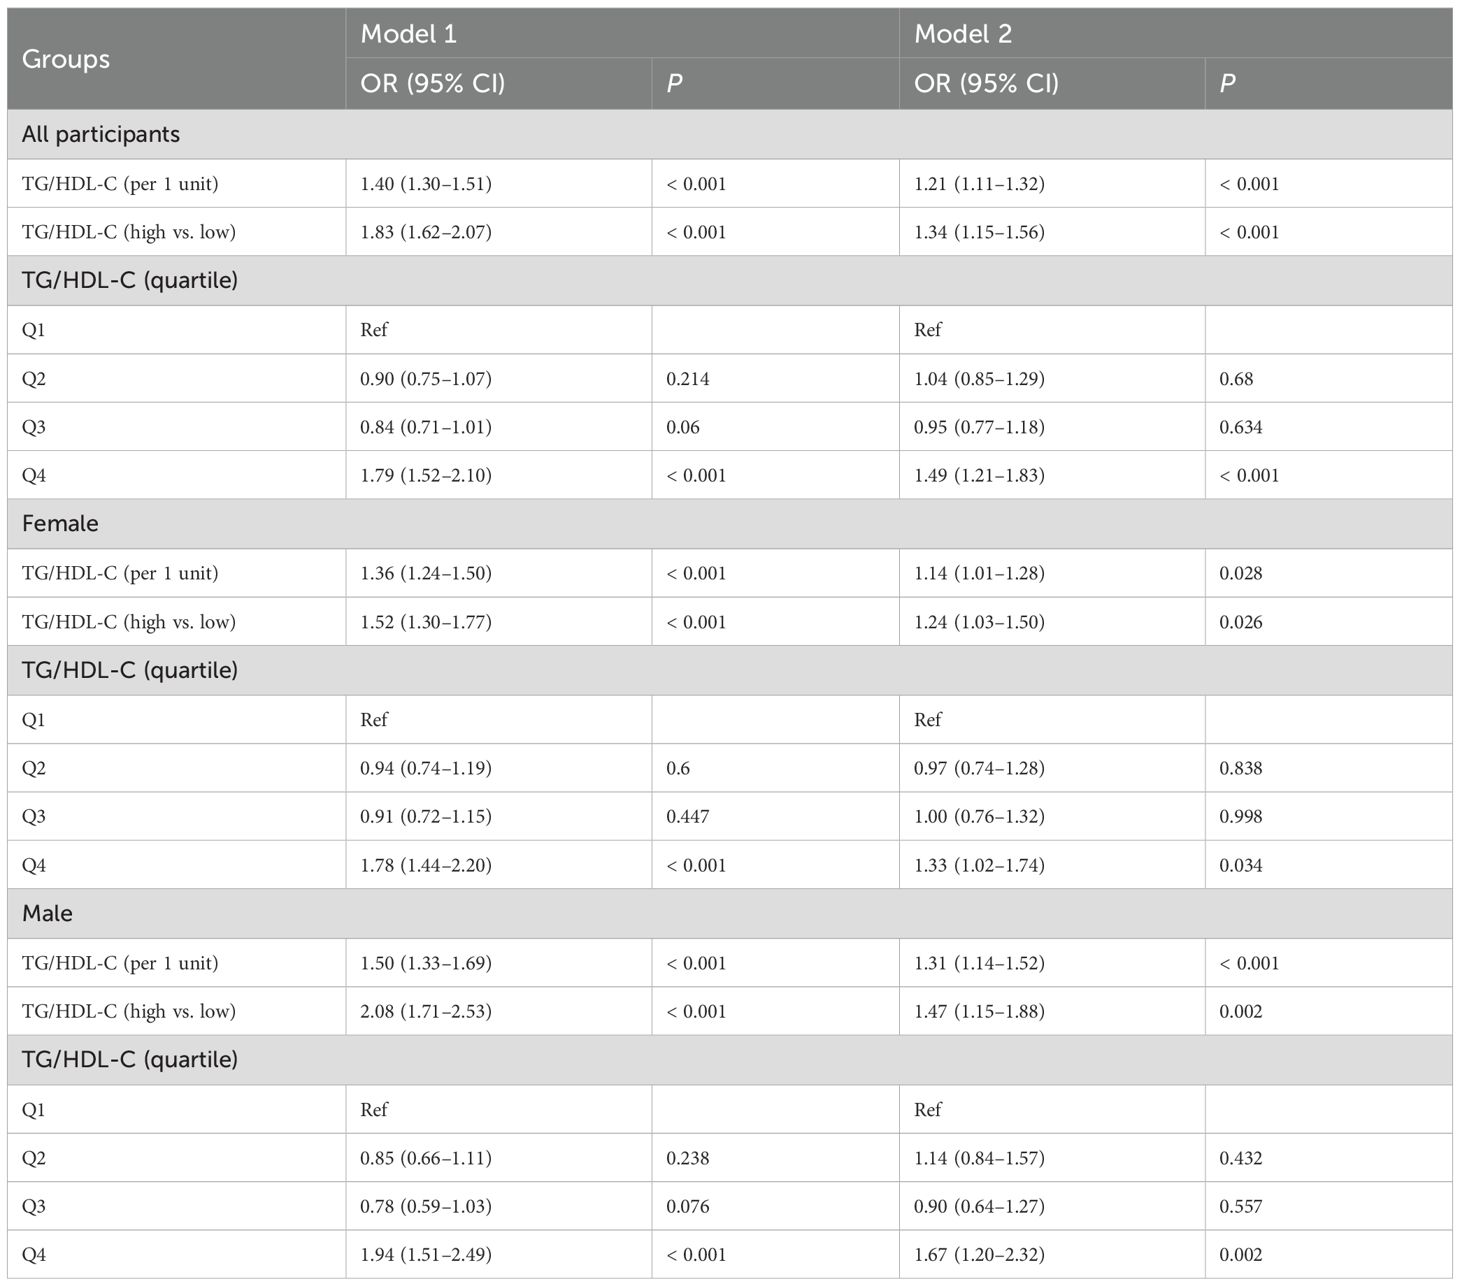The height and width of the screenshot is (1286, 1460).
Task: Click the OR (95% CI) header under Model 2
Action: [x=986, y=83]
